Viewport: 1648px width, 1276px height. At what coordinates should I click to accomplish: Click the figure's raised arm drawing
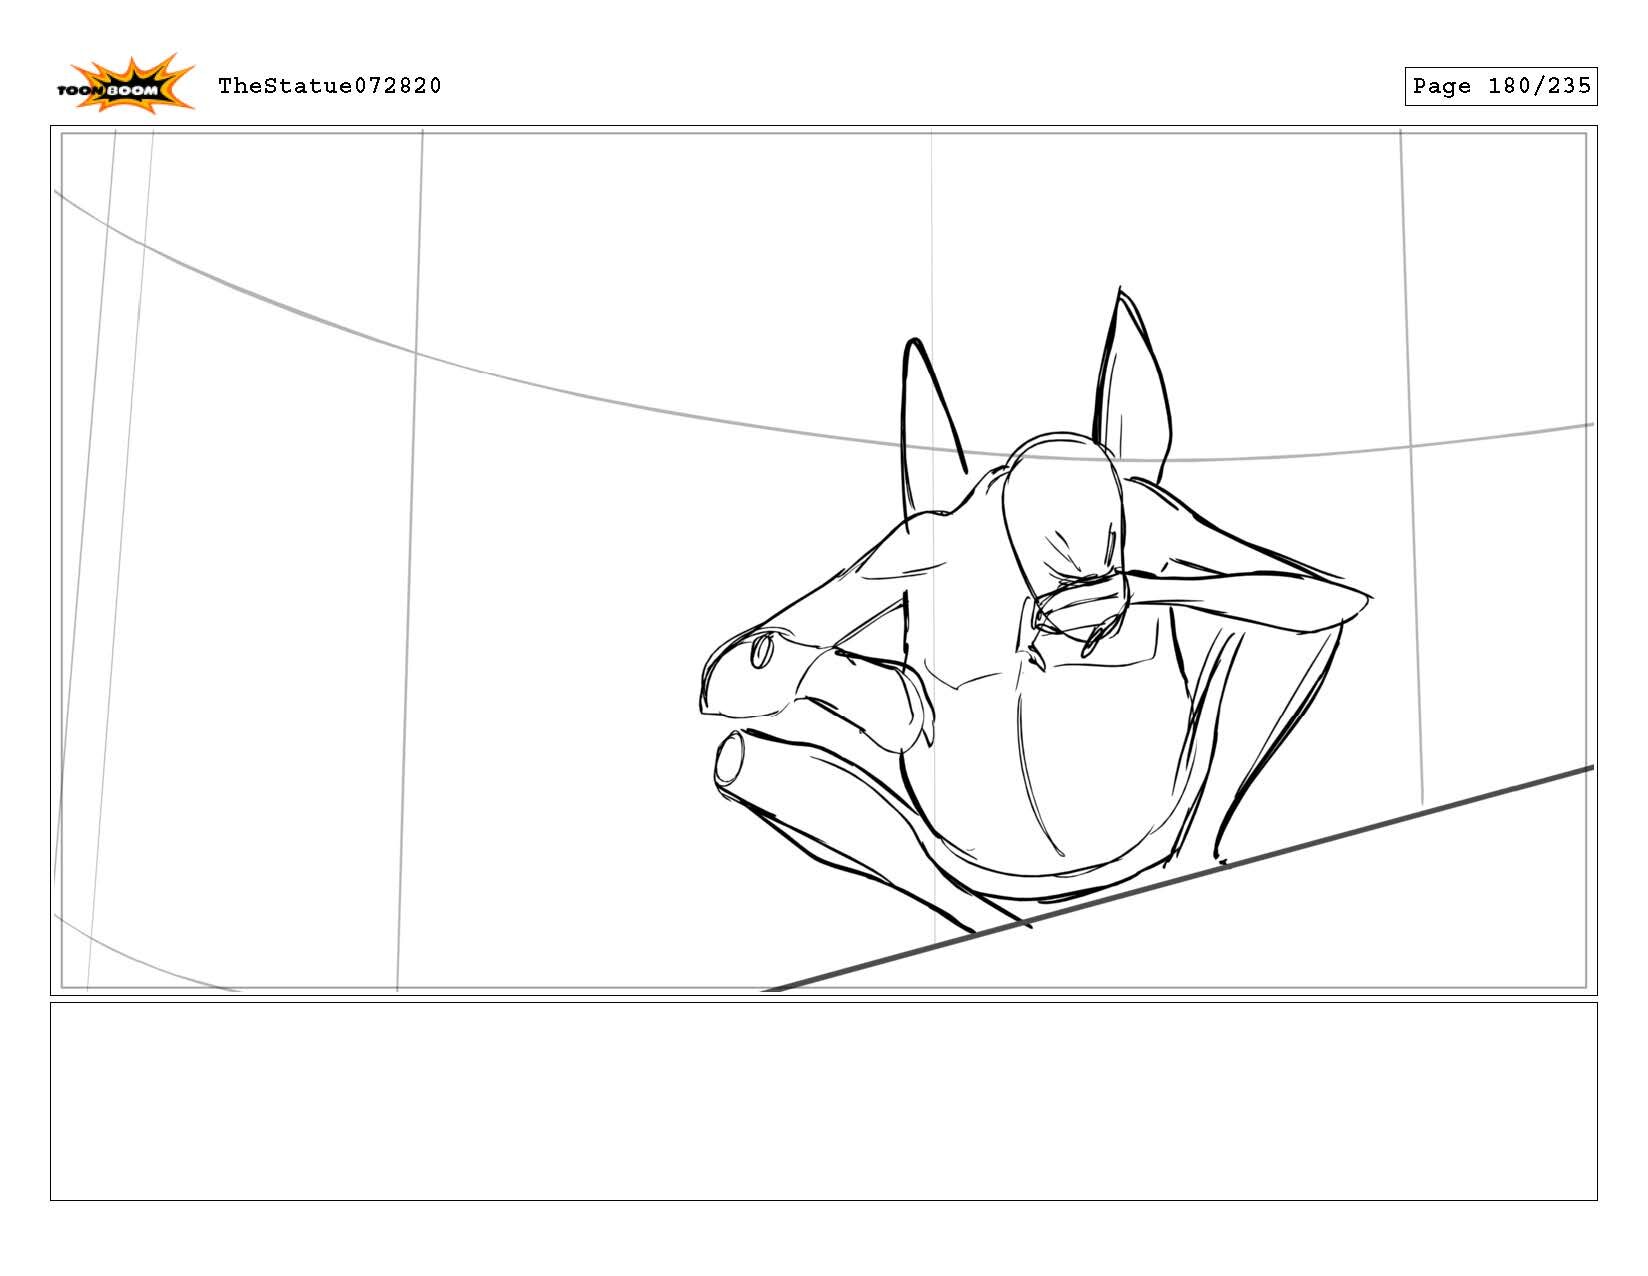pyautogui.click(x=1250, y=590)
